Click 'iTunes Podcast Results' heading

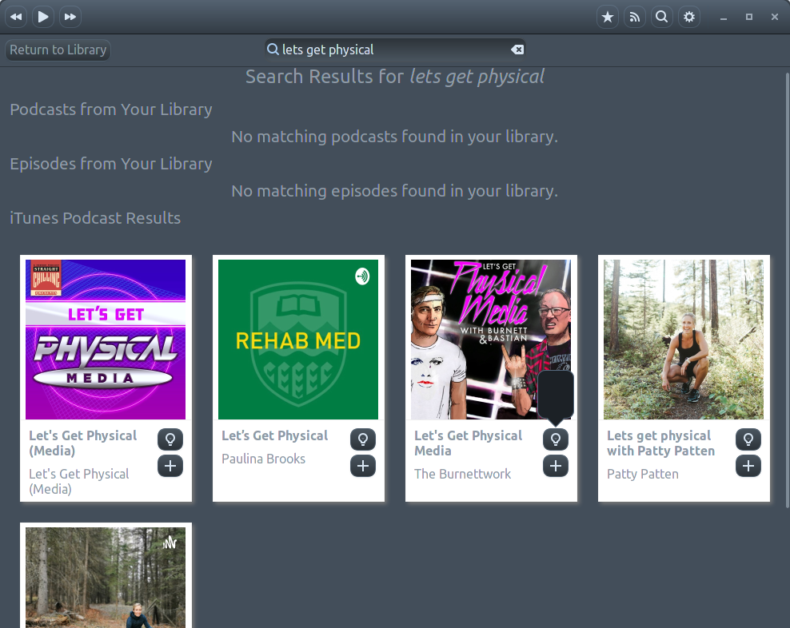pos(95,218)
